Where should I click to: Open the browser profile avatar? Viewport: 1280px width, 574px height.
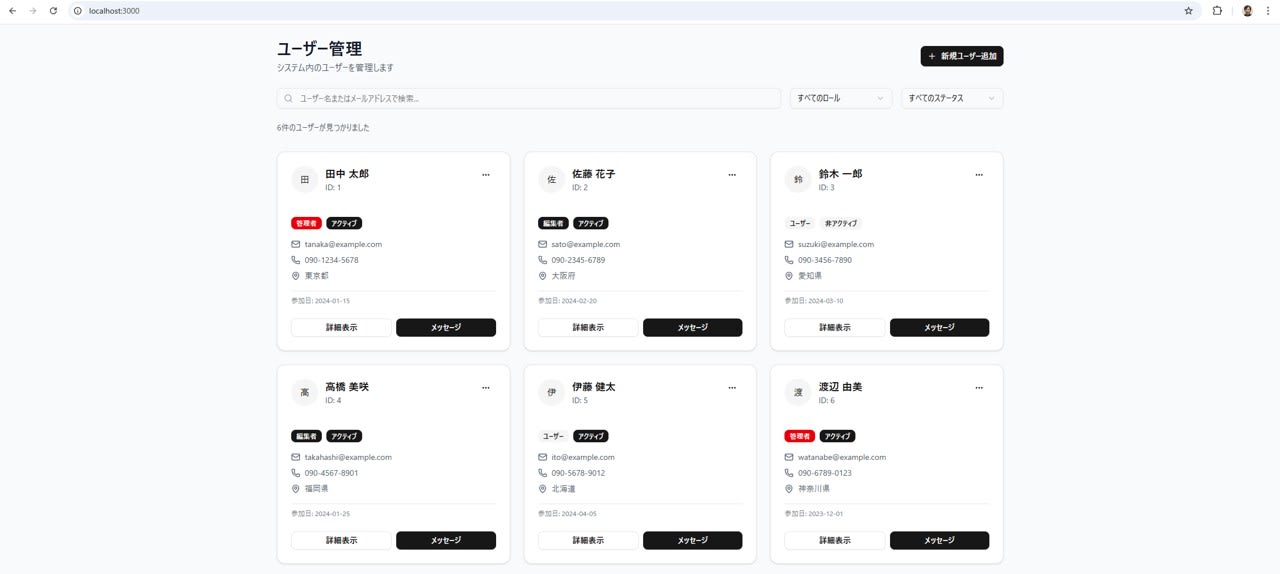pos(1247,11)
